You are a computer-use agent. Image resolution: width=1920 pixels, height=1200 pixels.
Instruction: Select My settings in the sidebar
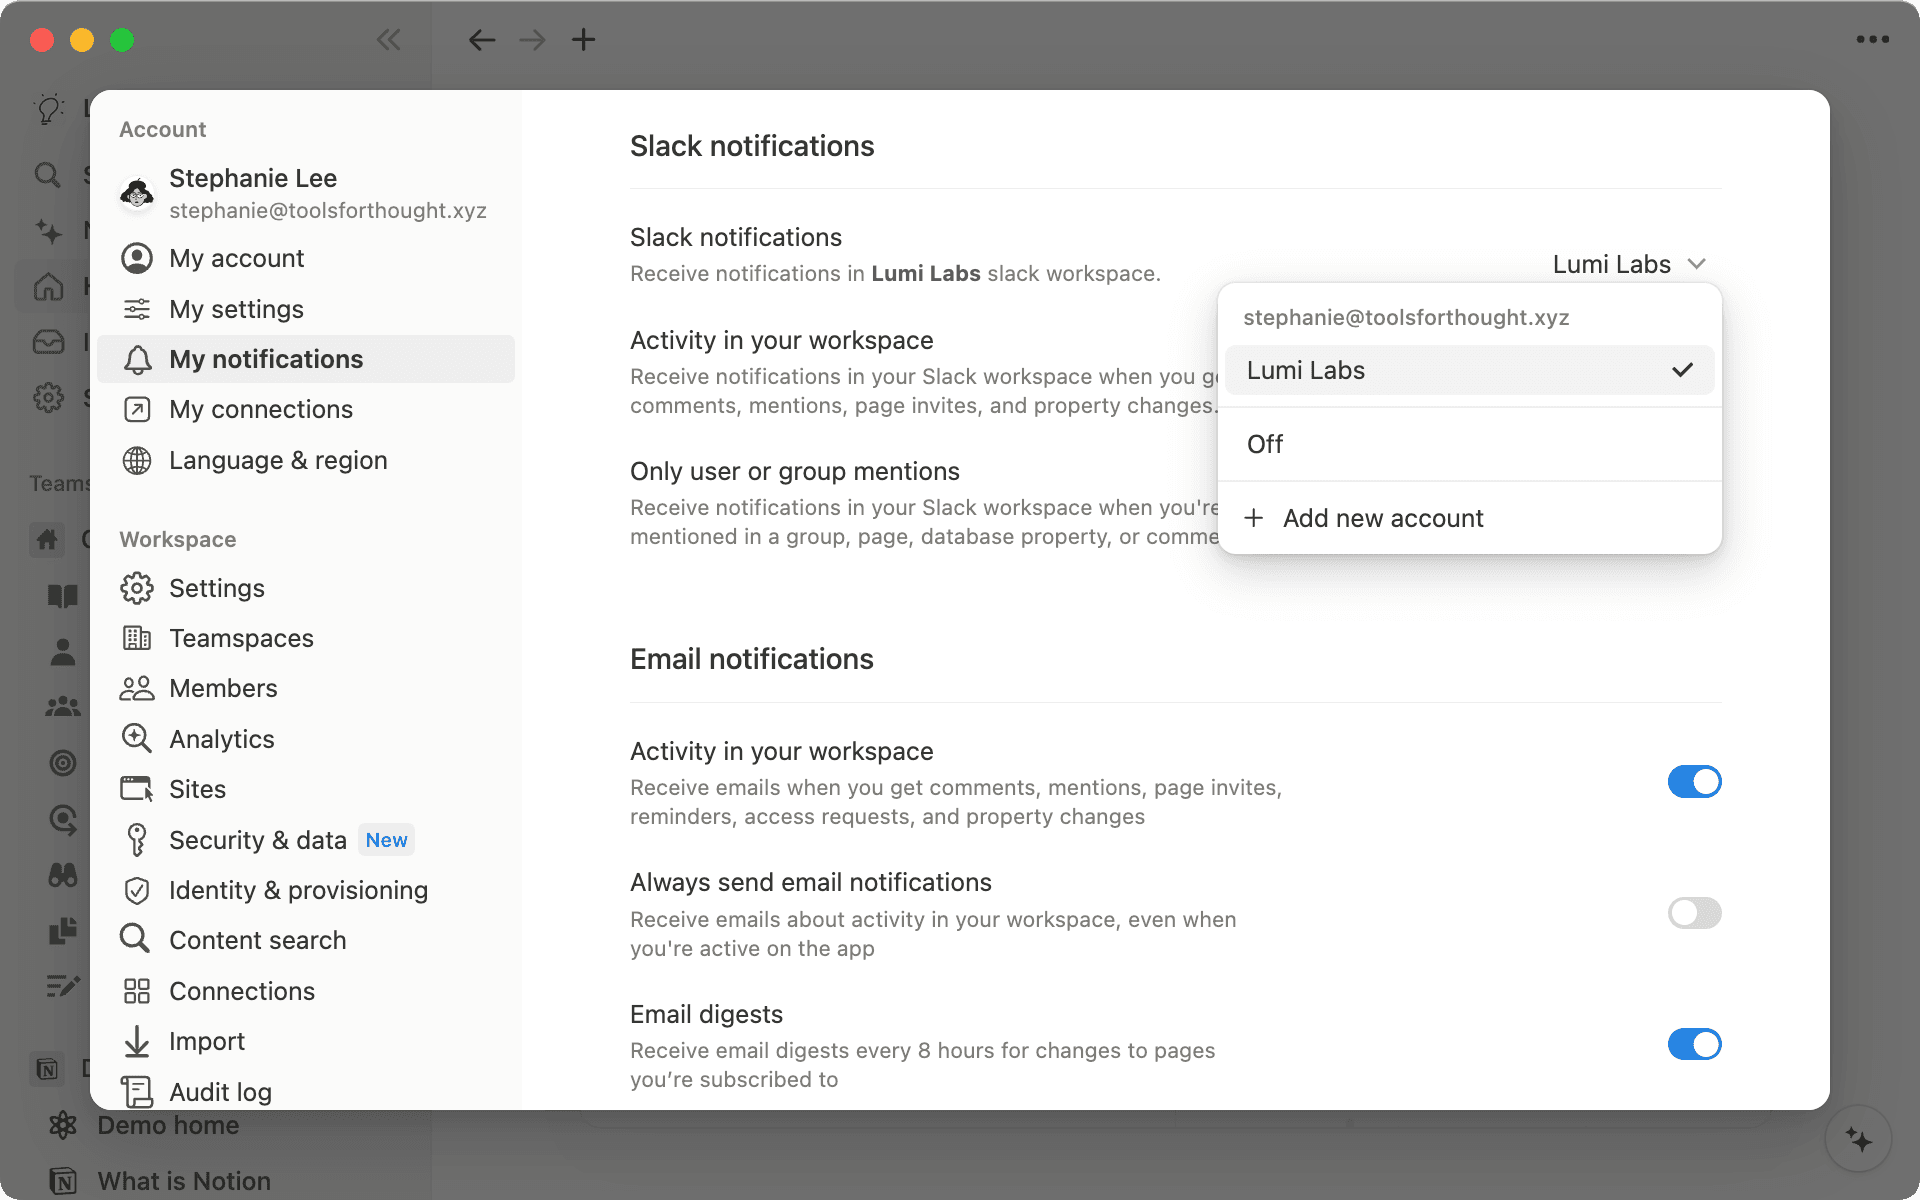[236, 309]
